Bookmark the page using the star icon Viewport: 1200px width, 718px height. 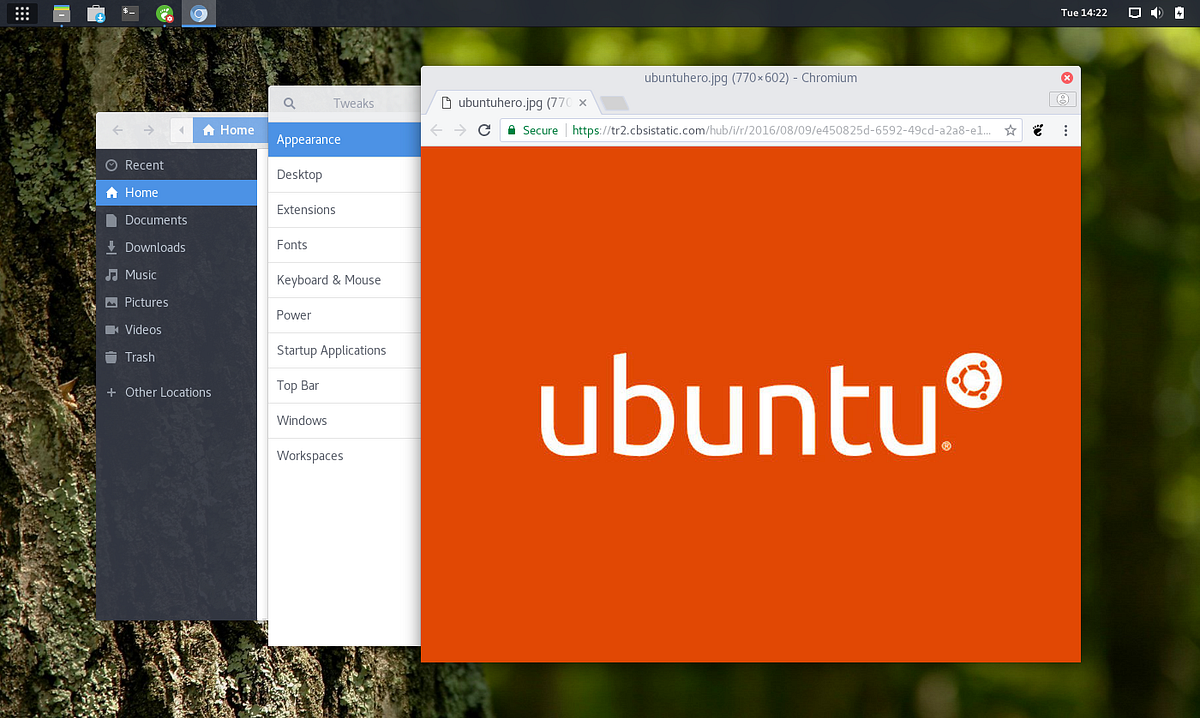(1011, 130)
